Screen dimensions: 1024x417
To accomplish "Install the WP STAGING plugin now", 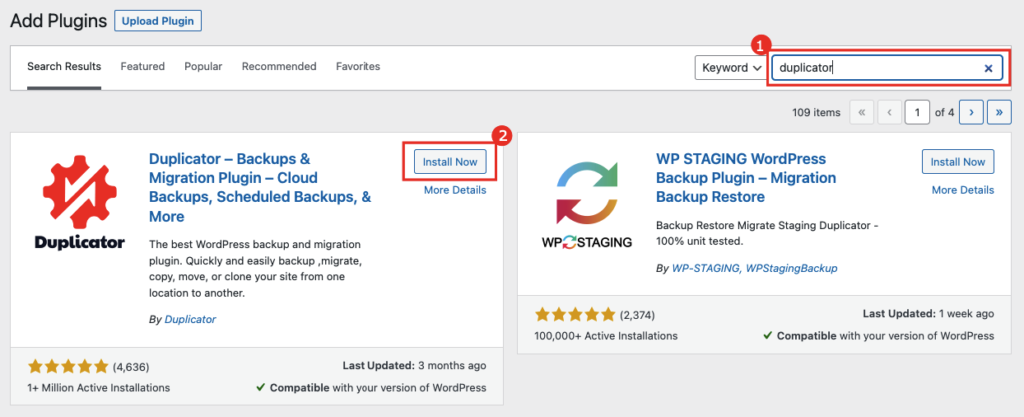I will pyautogui.click(x=958, y=162).
